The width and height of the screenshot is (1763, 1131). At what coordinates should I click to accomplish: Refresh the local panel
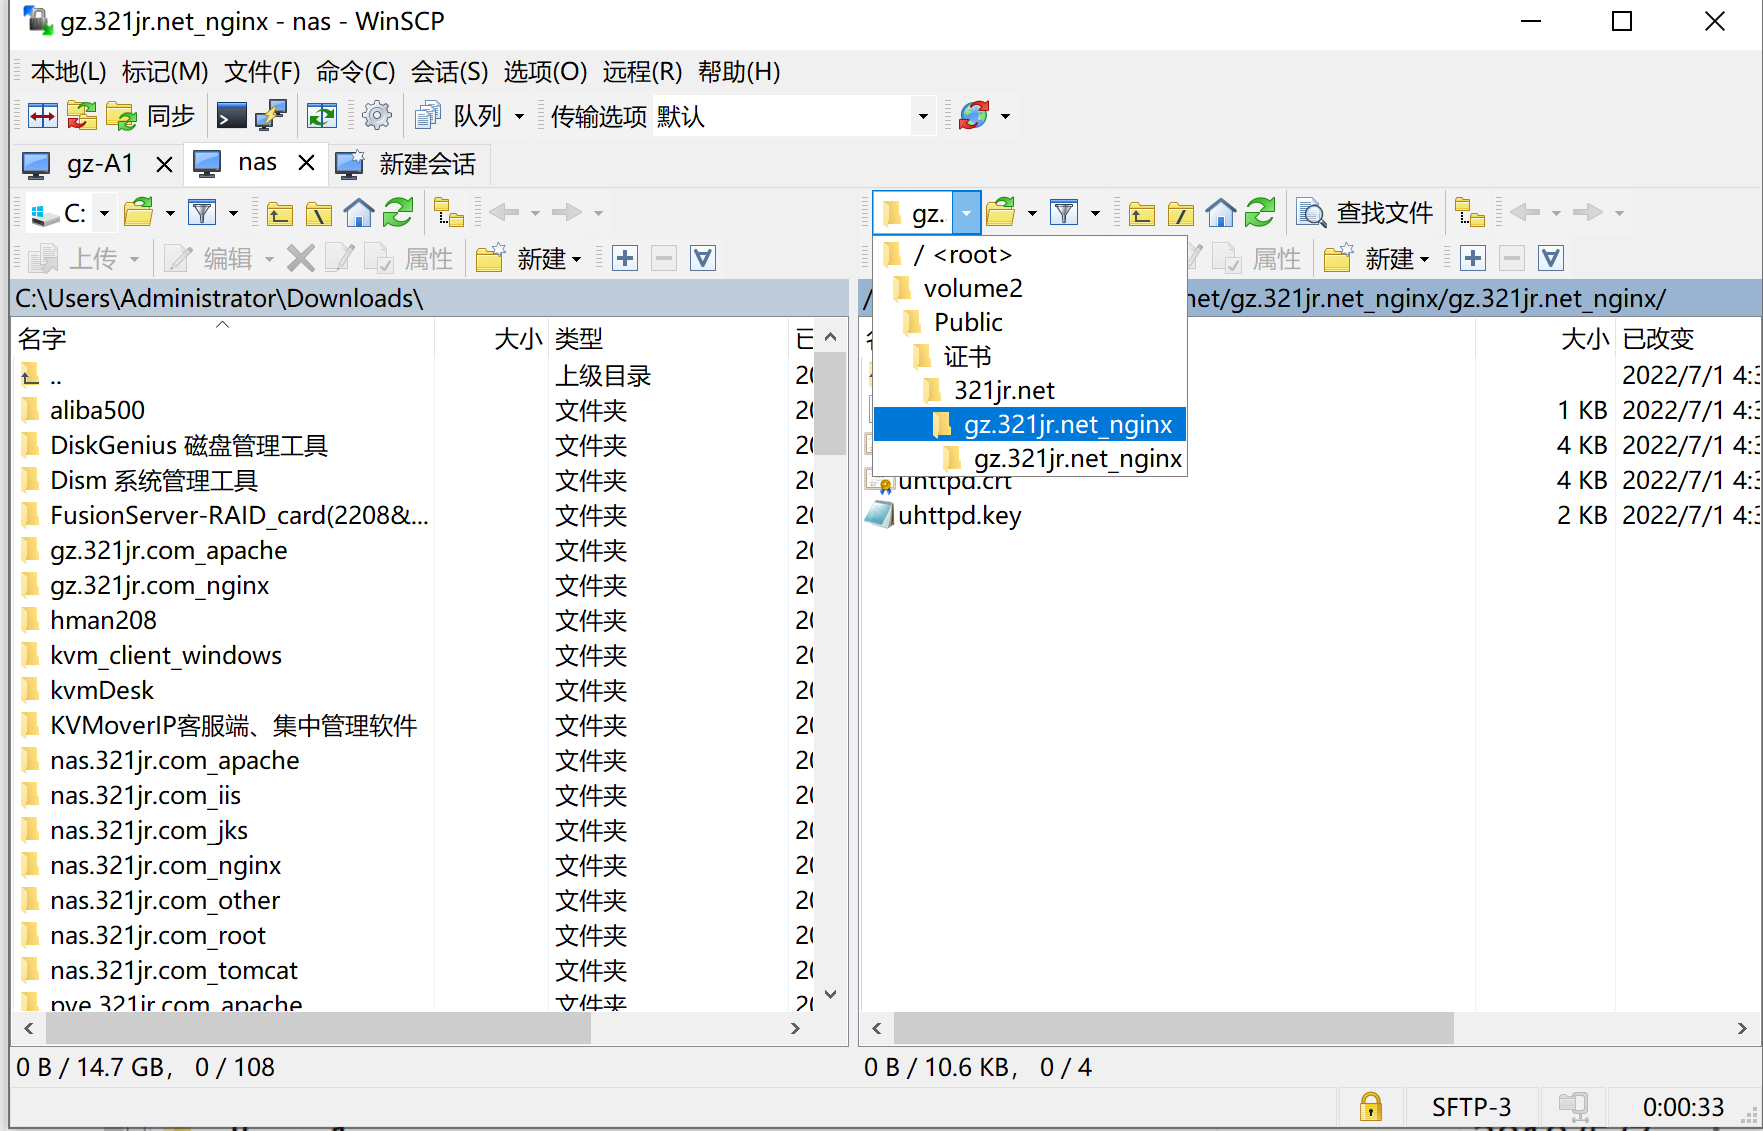click(398, 212)
